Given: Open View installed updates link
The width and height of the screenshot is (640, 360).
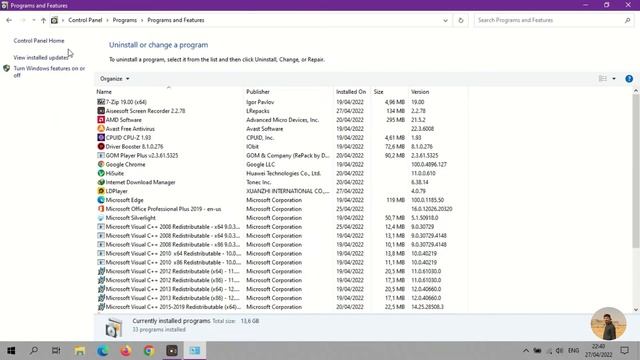Looking at the screenshot, I should click(x=41, y=58).
